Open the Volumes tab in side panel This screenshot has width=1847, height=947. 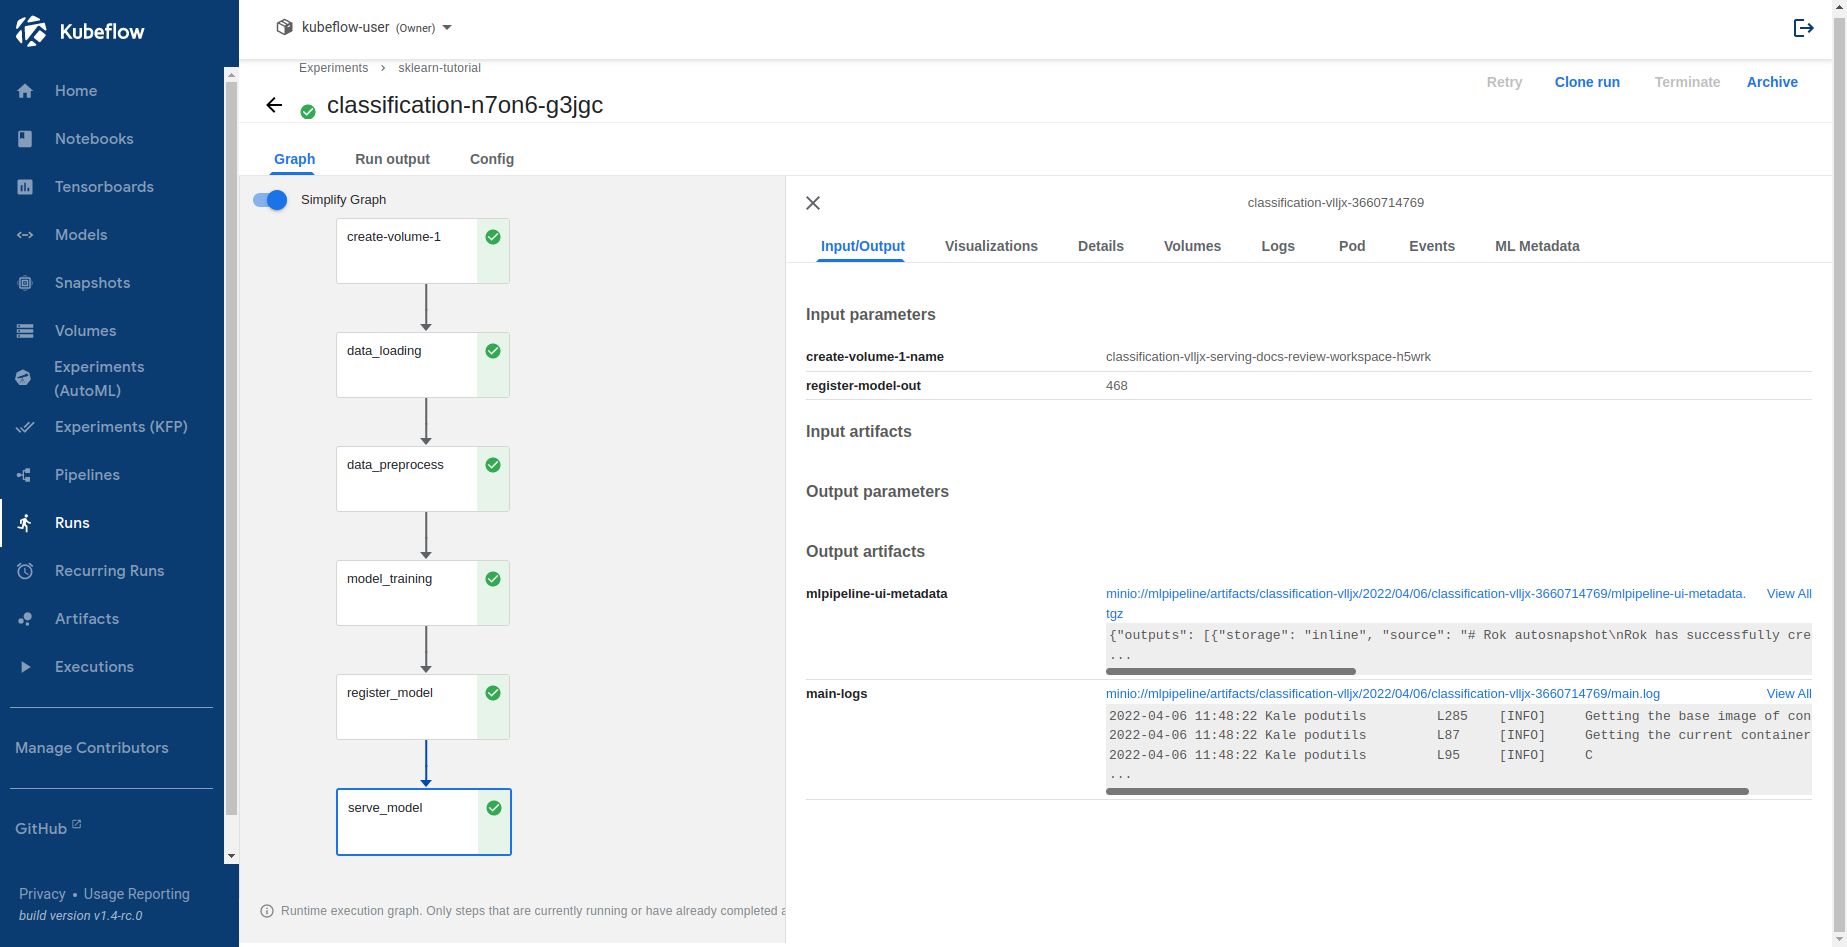click(x=1192, y=246)
